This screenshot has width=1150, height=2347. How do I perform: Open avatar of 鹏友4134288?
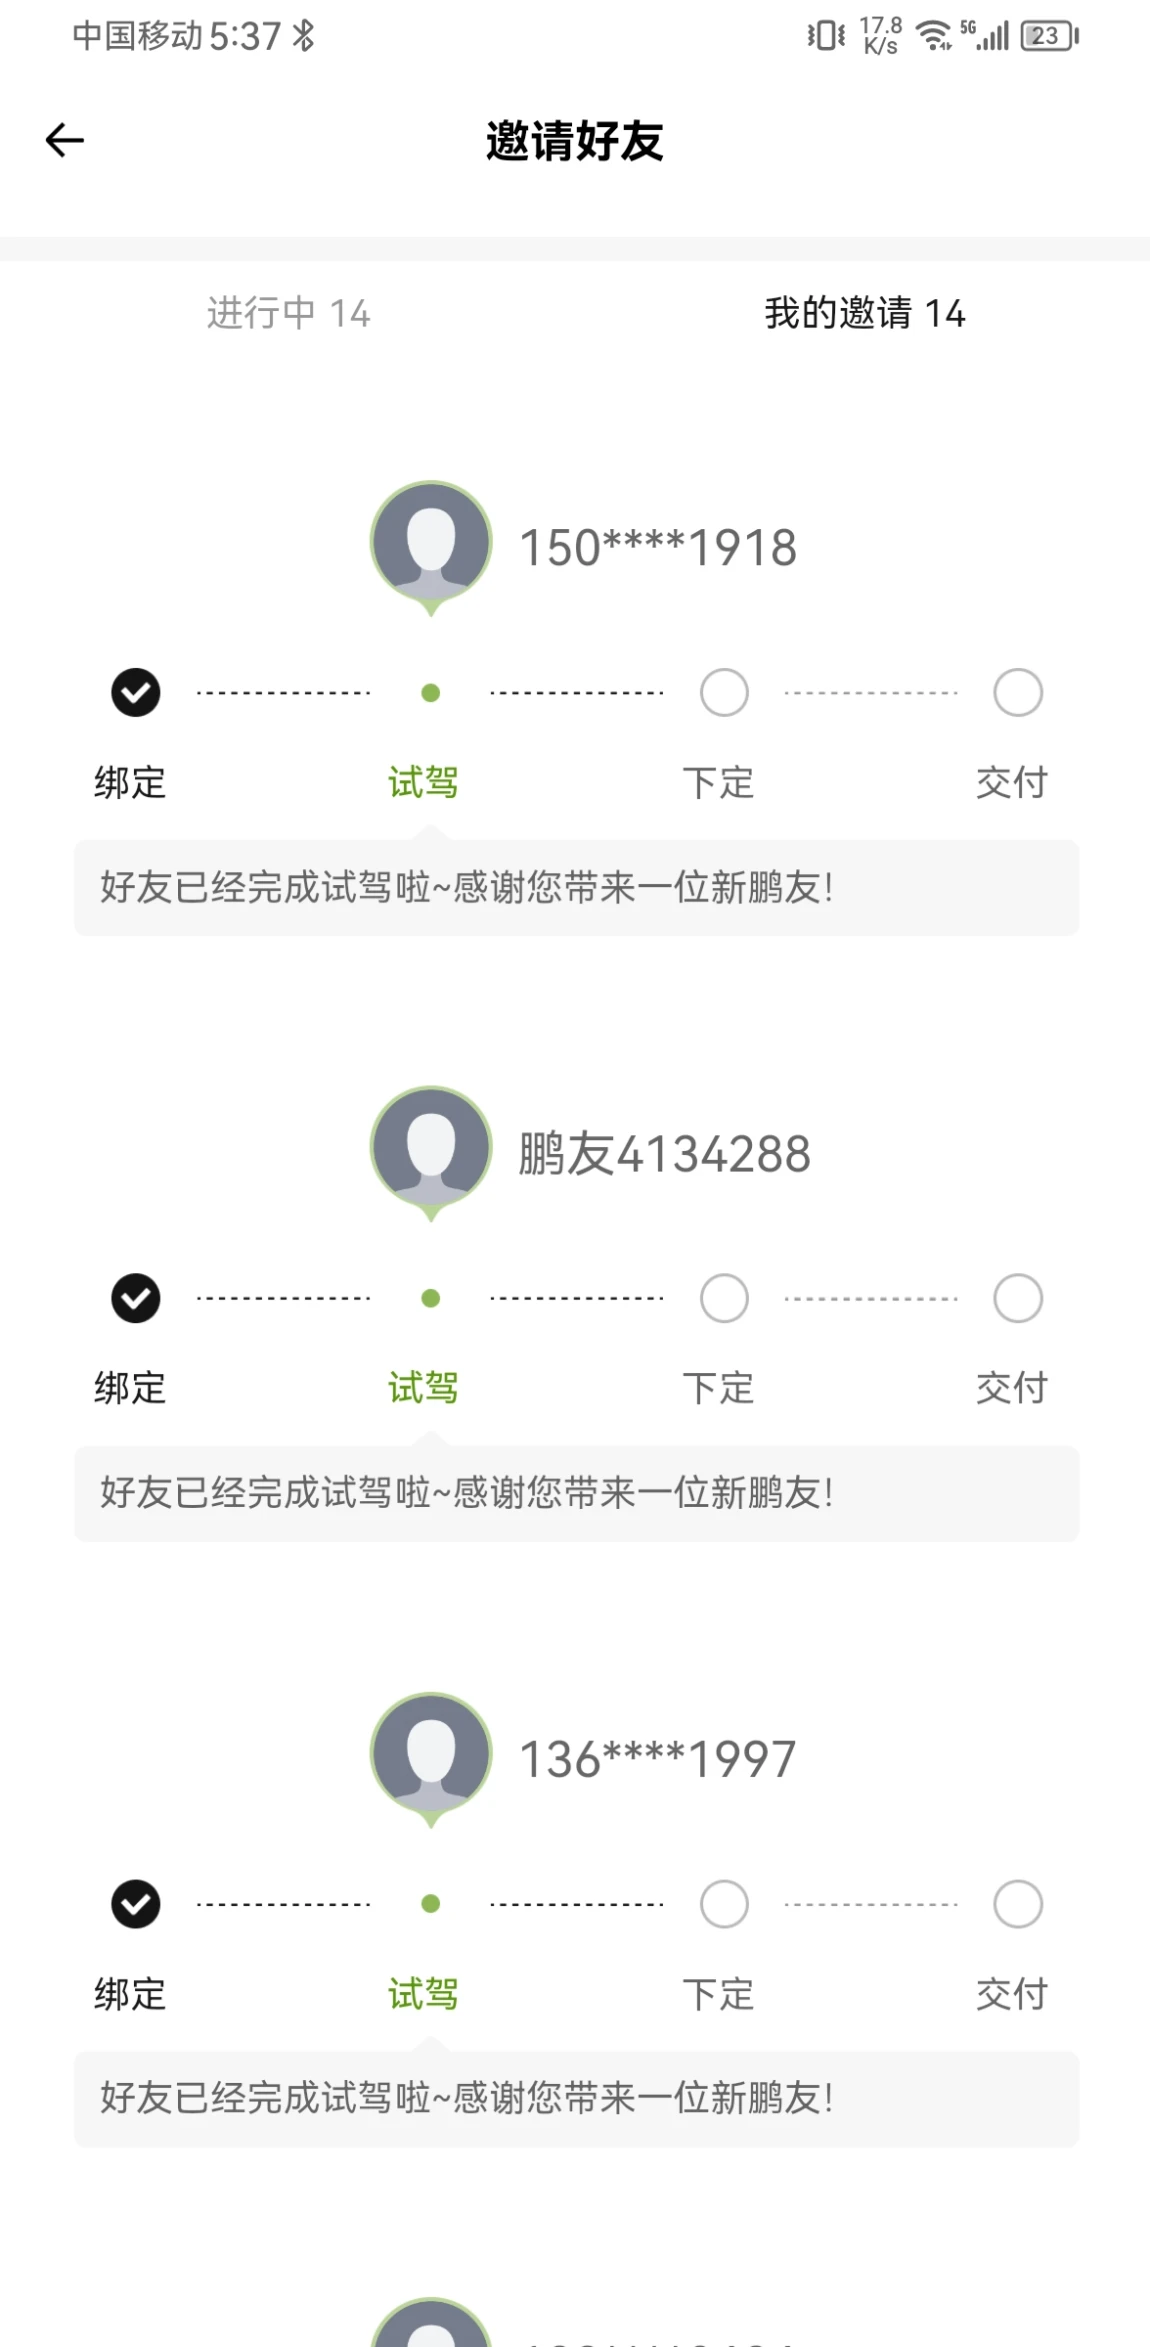pyautogui.click(x=431, y=1152)
